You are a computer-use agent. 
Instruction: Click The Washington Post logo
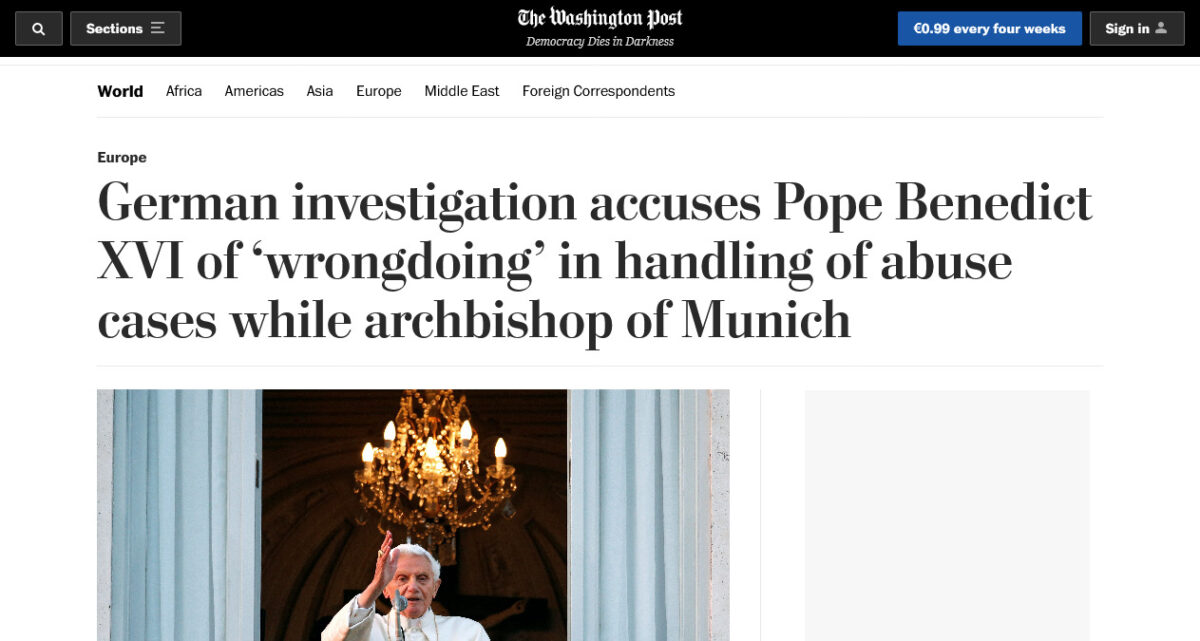pos(600,18)
